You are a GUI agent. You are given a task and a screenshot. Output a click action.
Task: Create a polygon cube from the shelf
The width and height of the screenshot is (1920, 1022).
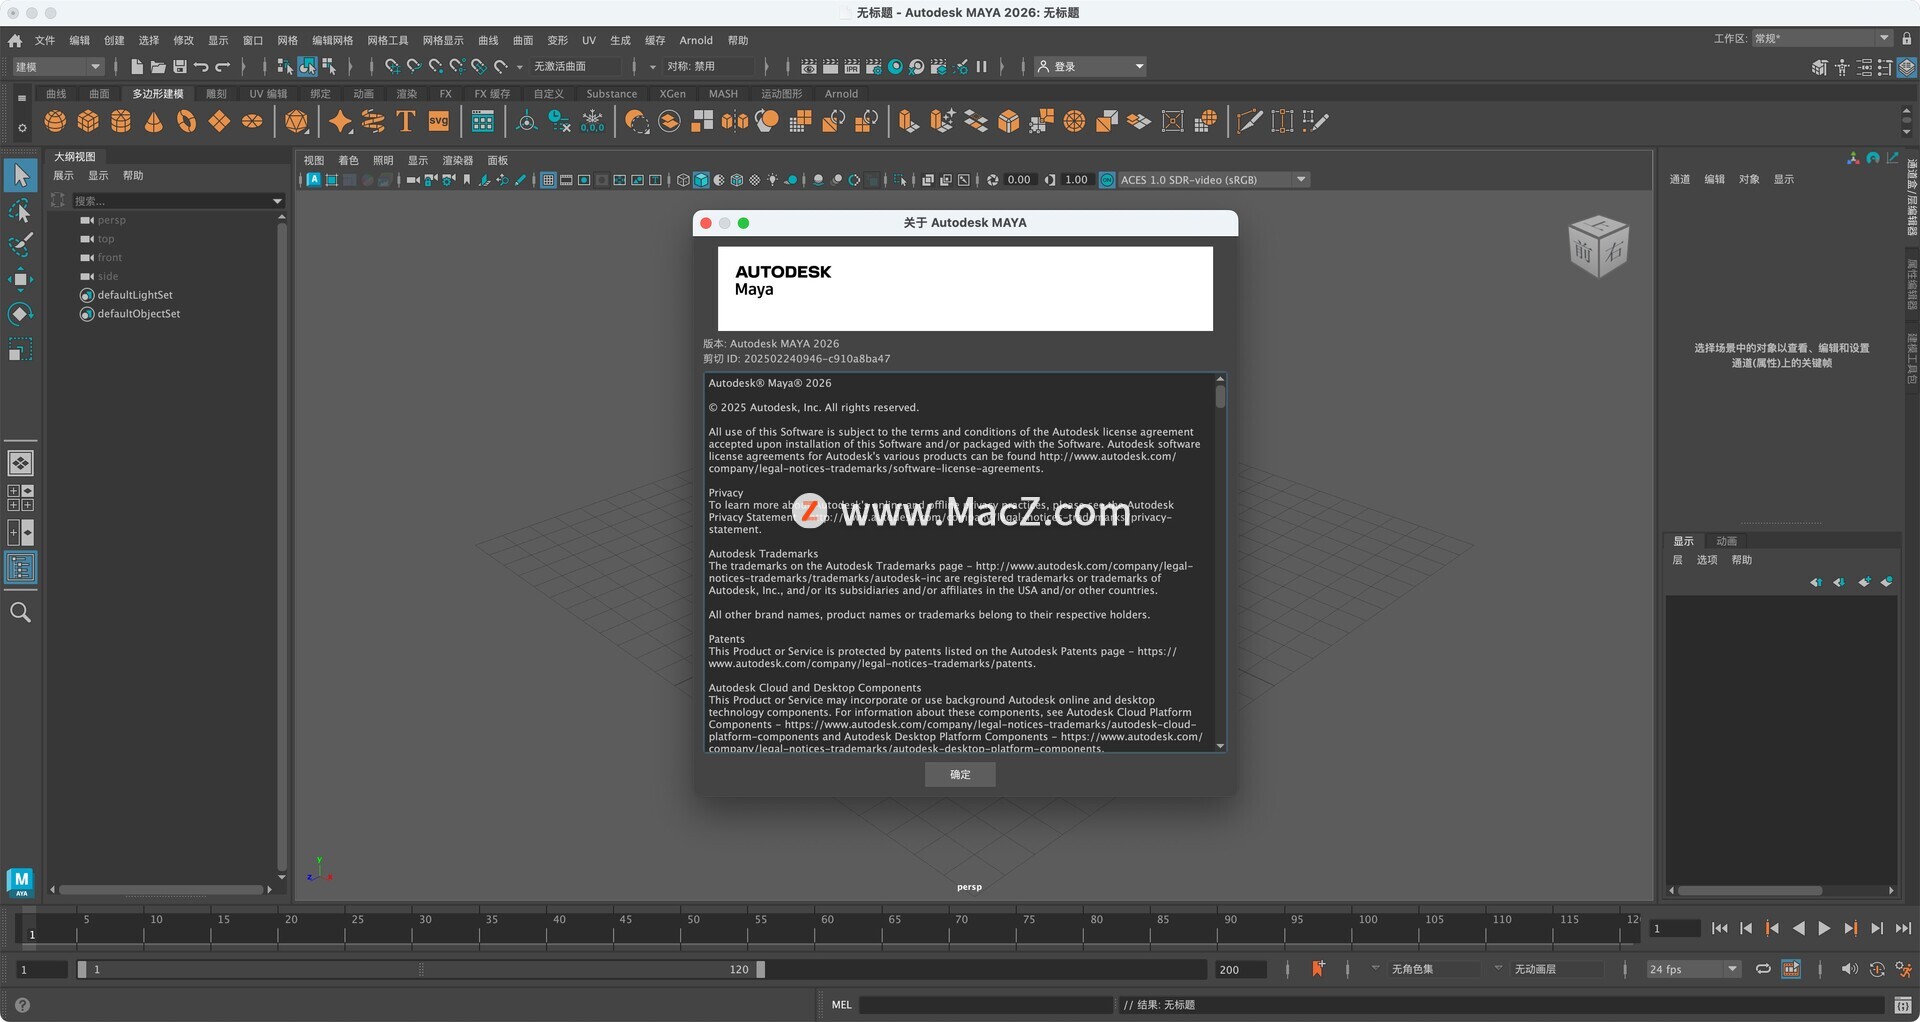88,121
